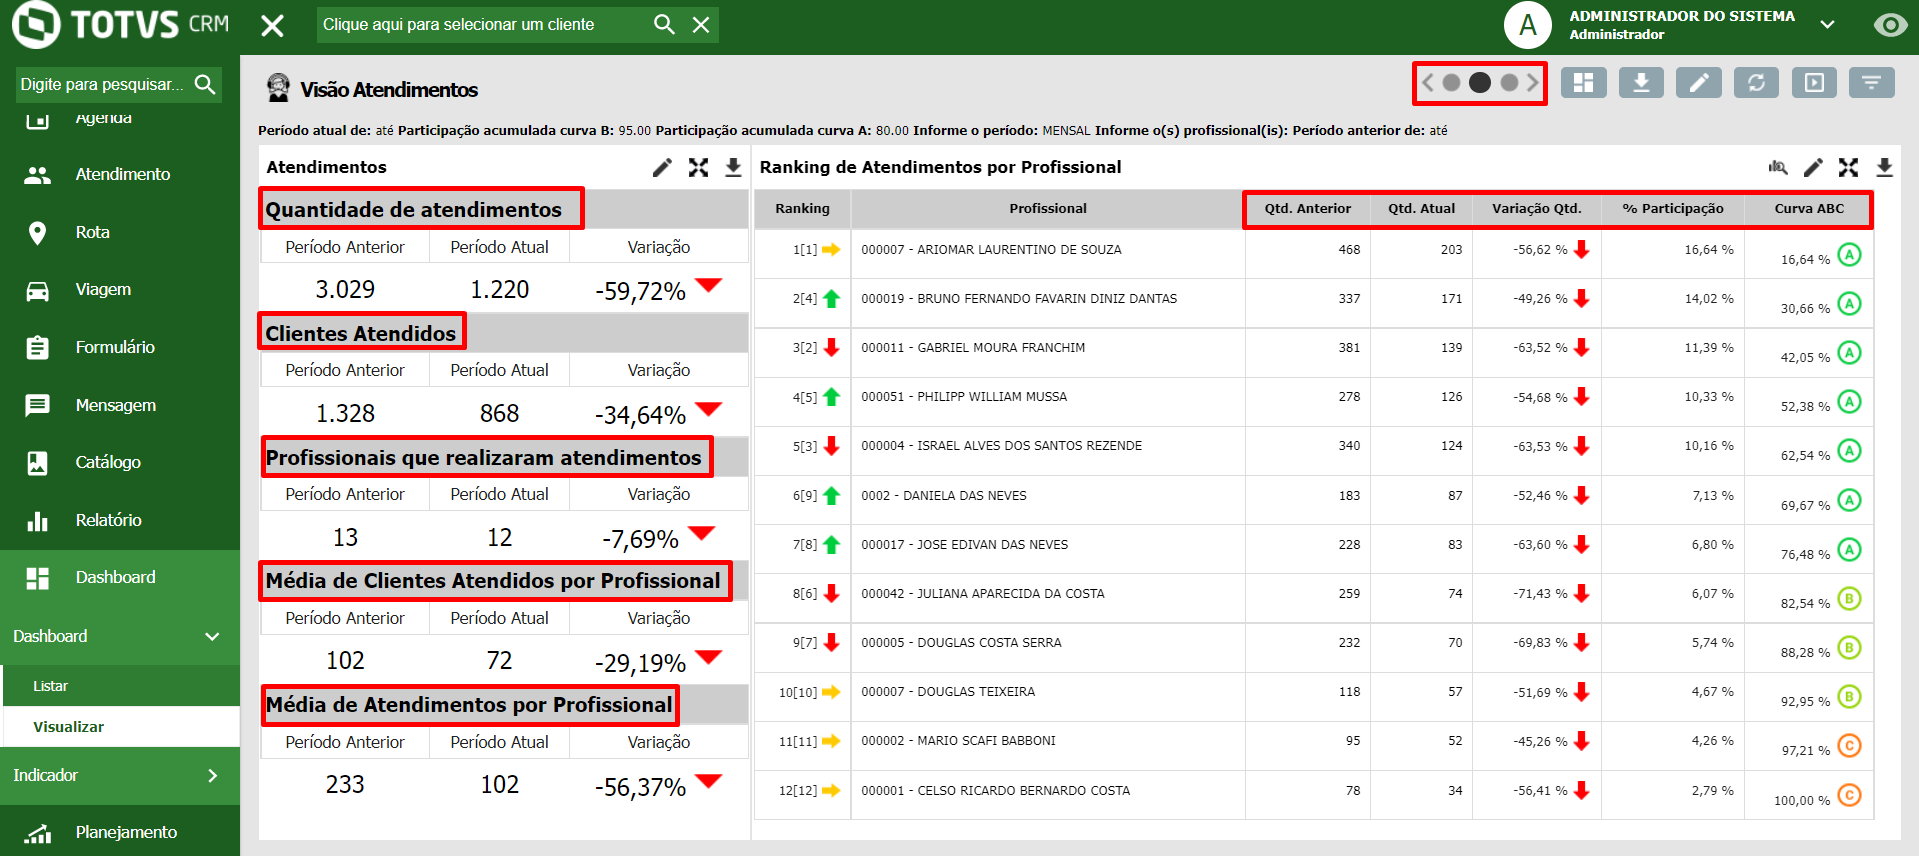This screenshot has width=1919, height=856.
Task: Open Rota in the sidebar
Action: tap(120, 232)
